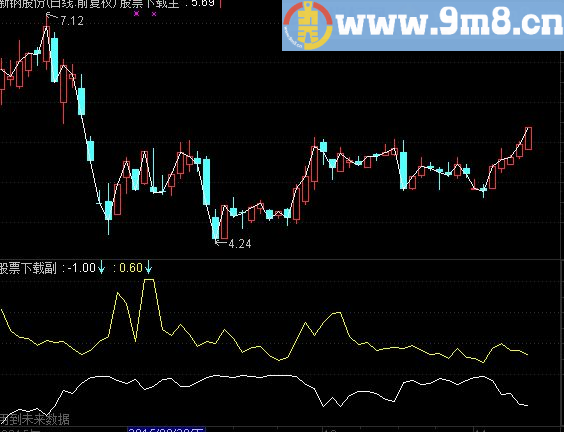Image resolution: width=564 pixels, height=432 pixels.
Task: Click the second magenta x marker at top
Action: click(x=154, y=14)
